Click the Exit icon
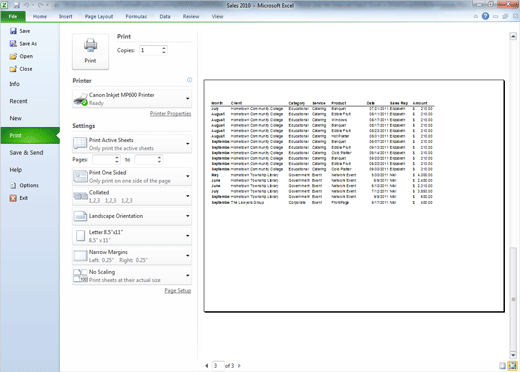Screen dimensions: 520x372 [13, 198]
